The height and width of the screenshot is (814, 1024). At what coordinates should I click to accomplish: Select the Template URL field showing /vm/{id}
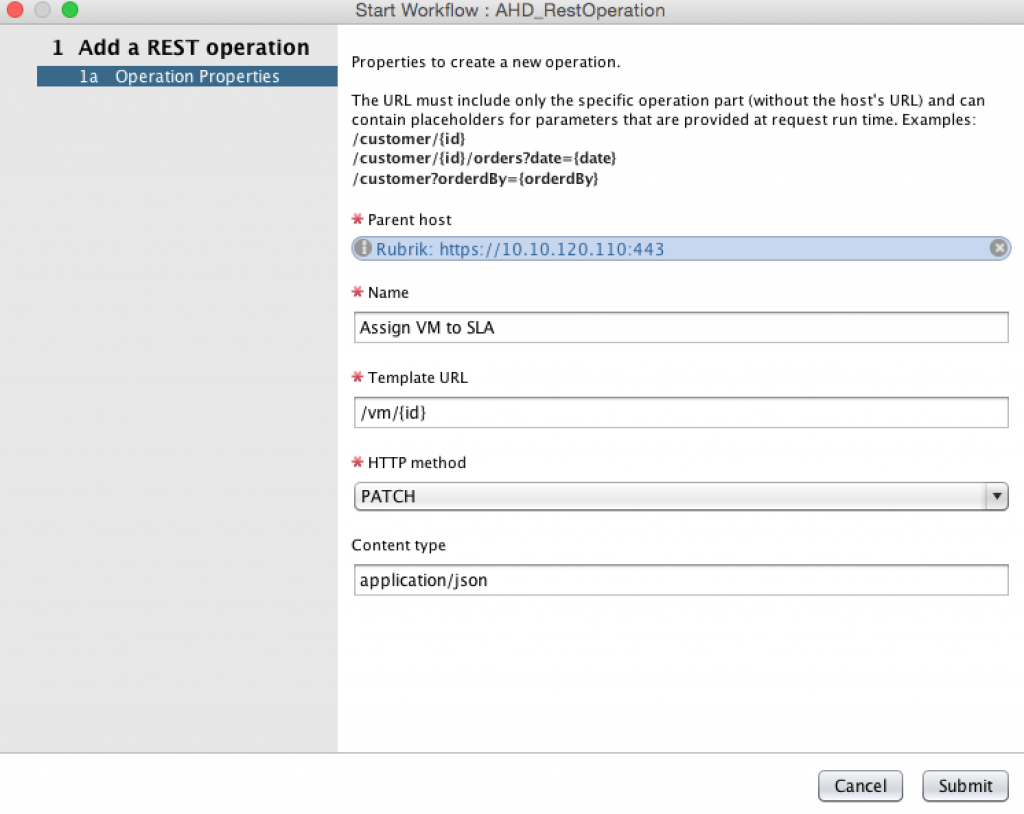(680, 412)
